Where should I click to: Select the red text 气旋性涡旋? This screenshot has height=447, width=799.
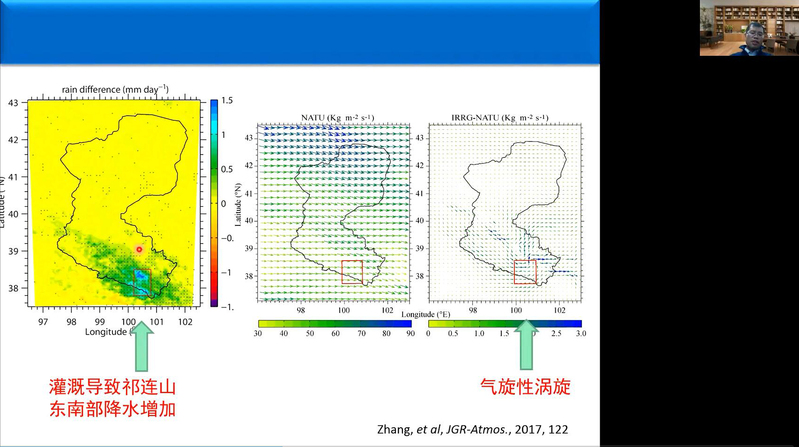[526, 387]
